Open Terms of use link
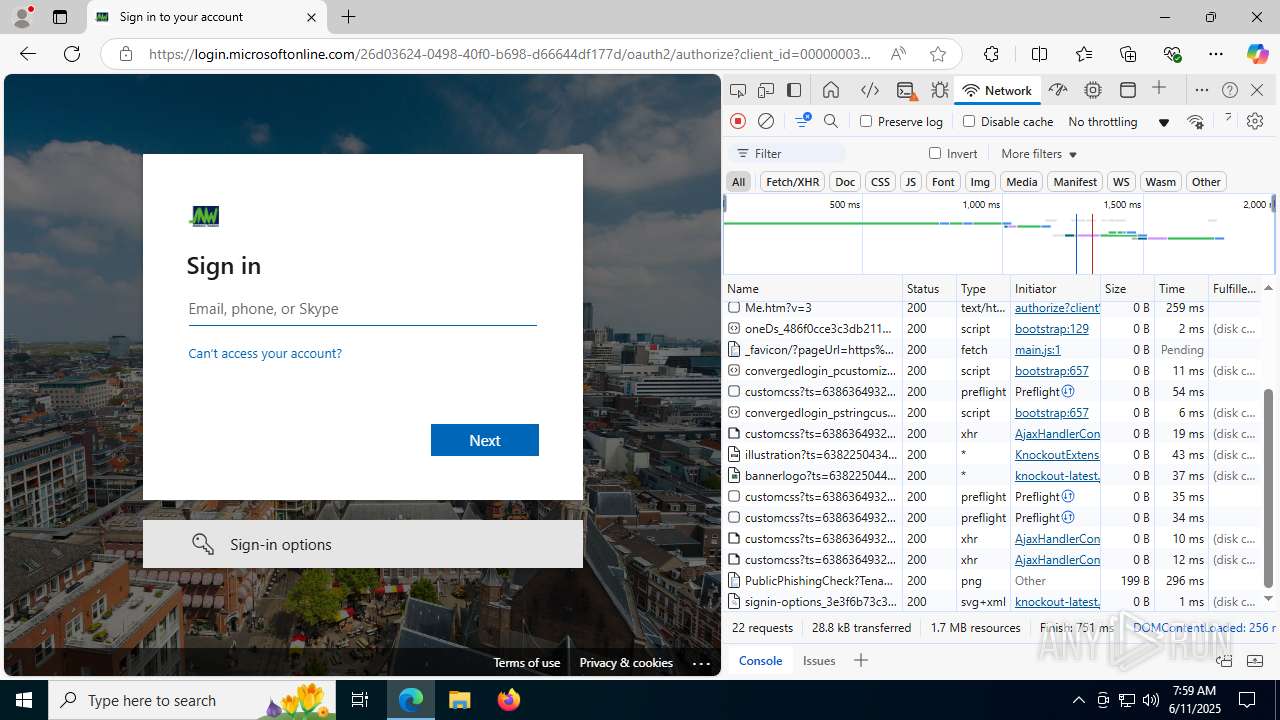This screenshot has height=720, width=1280. coord(526,662)
